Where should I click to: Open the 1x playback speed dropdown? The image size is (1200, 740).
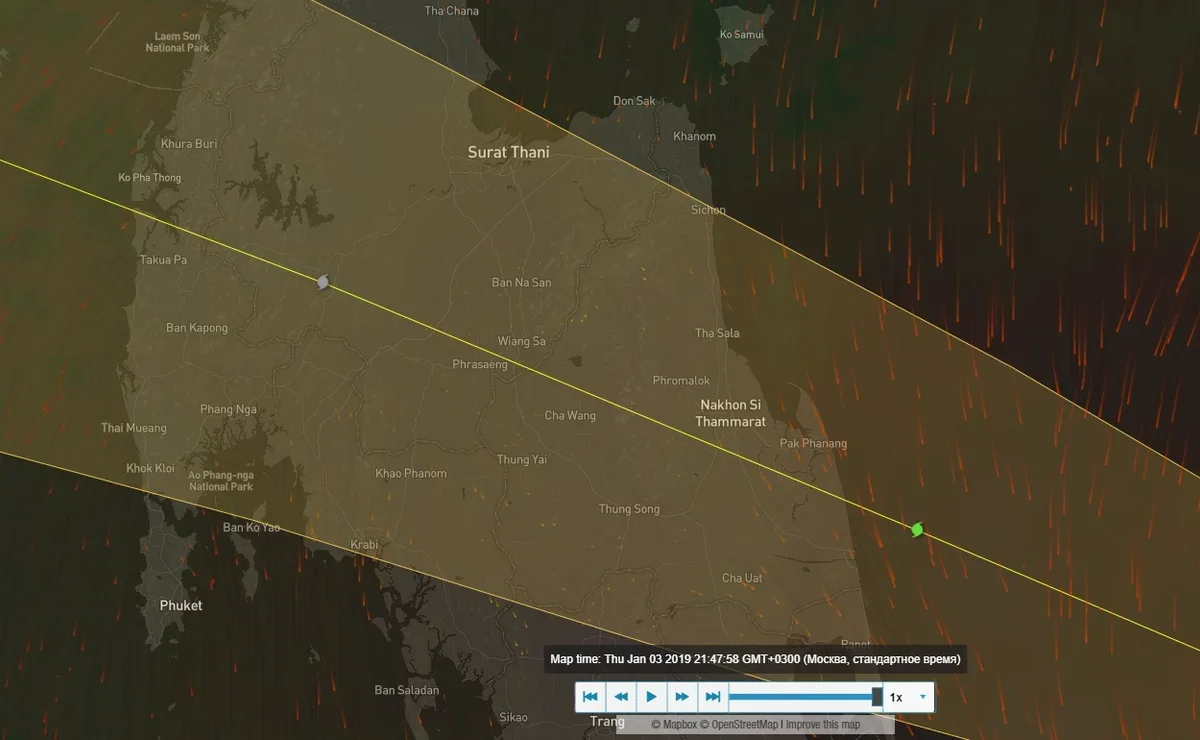click(909, 697)
